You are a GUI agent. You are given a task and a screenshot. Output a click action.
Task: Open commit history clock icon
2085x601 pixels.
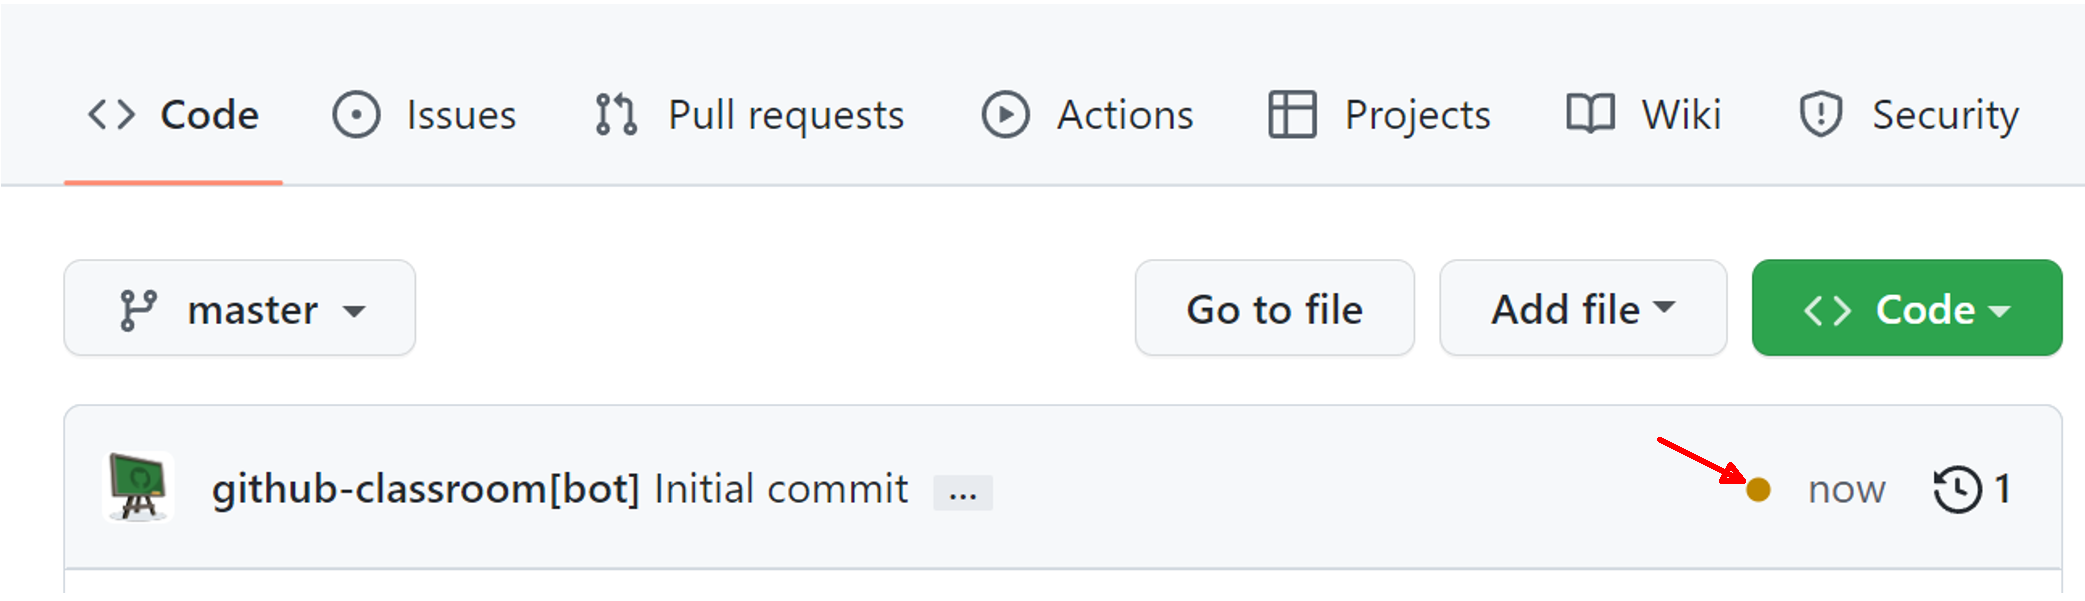pos(1957,490)
